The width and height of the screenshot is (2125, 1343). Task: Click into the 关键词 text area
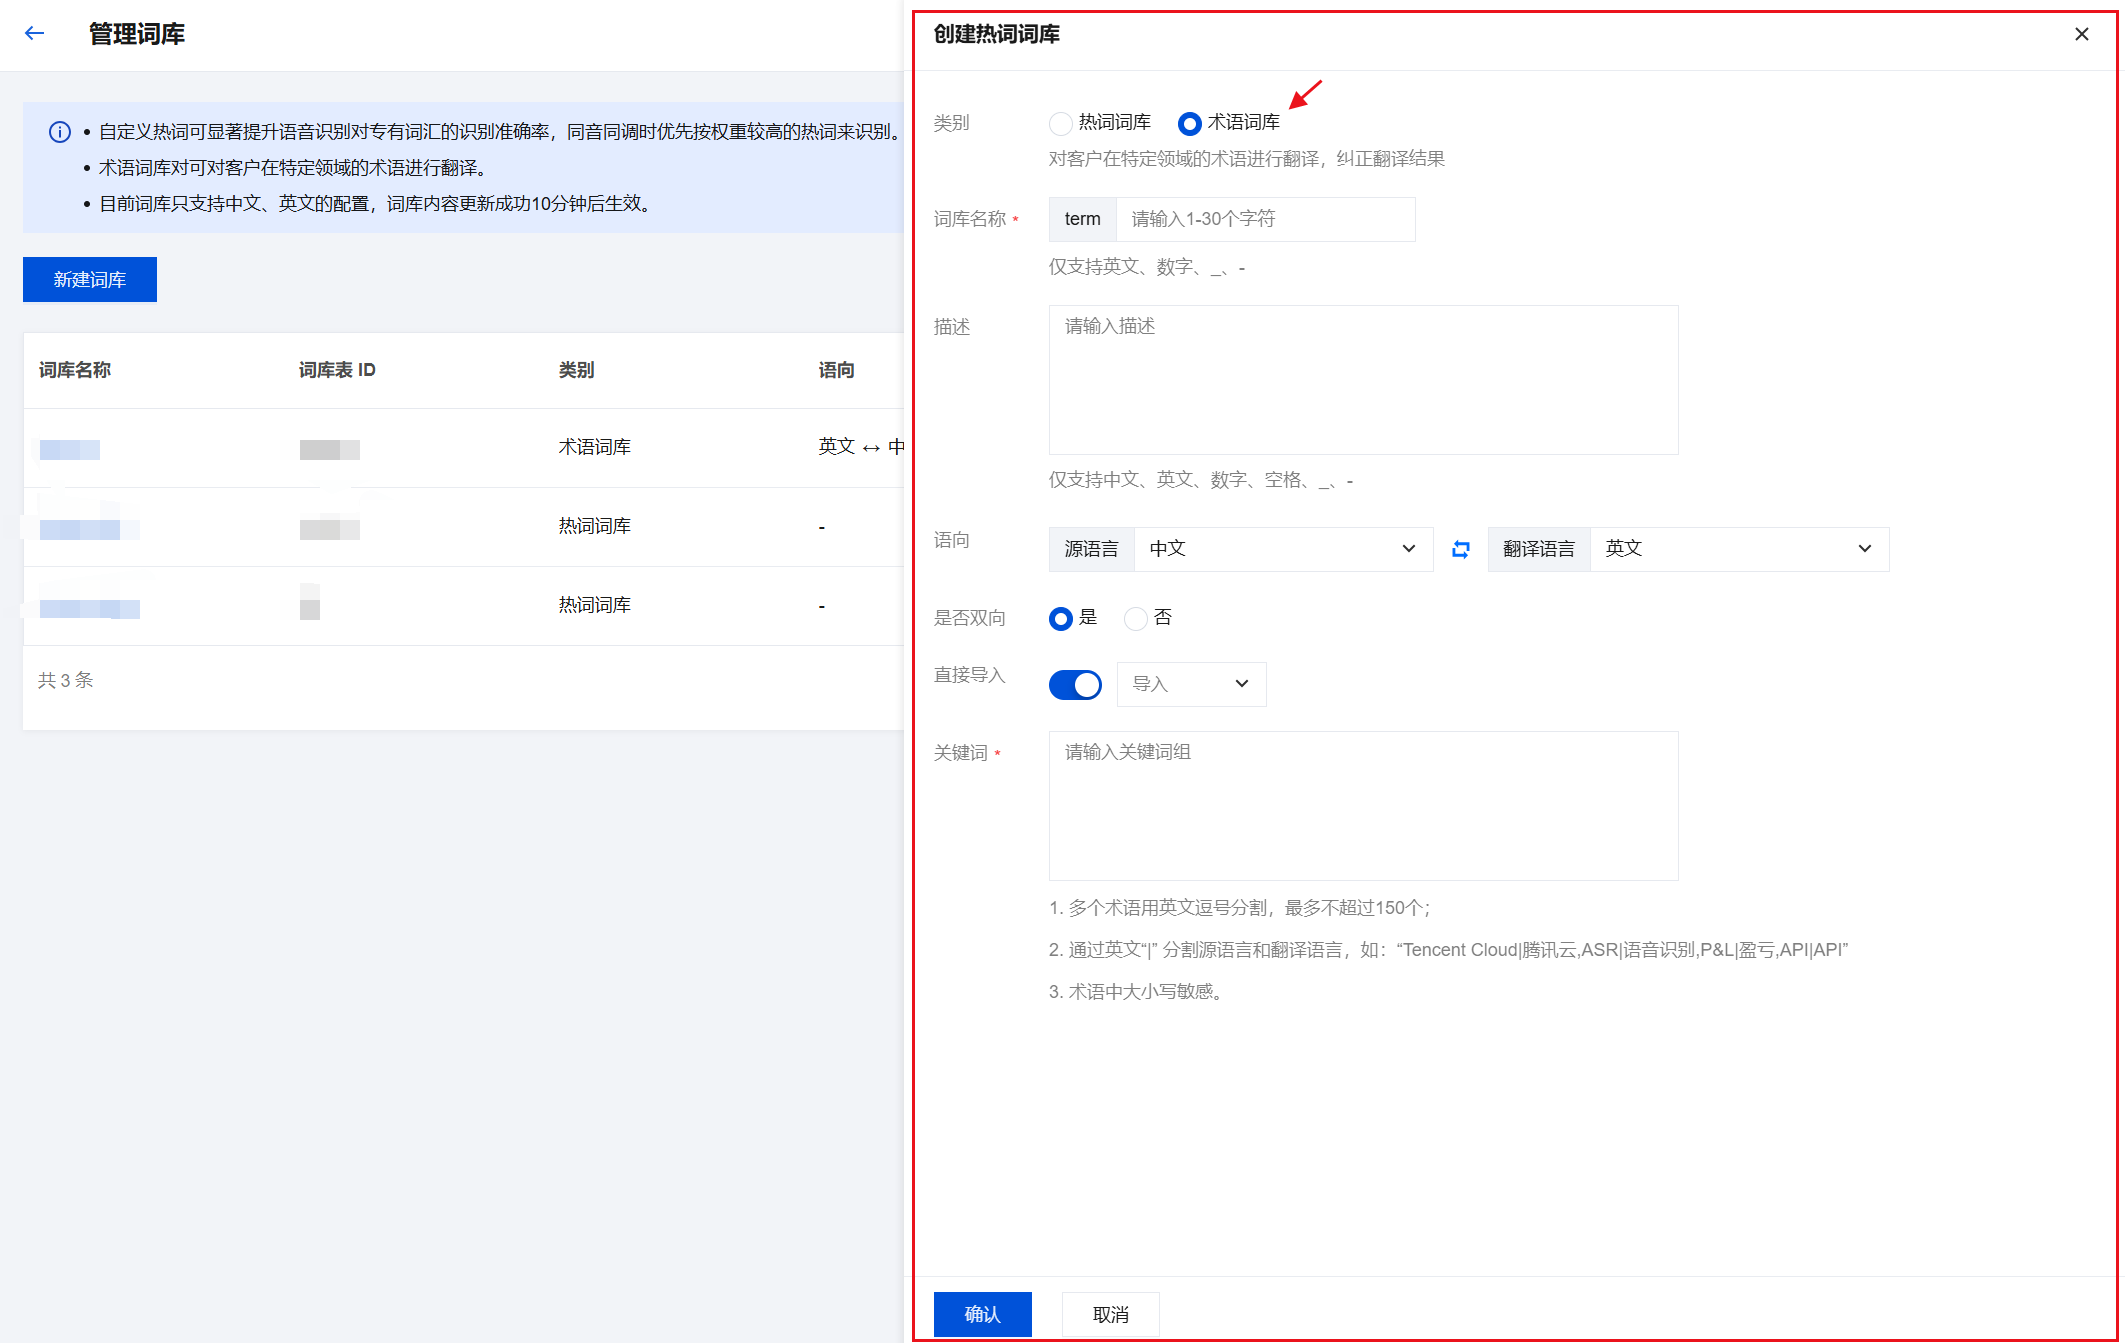click(1363, 806)
